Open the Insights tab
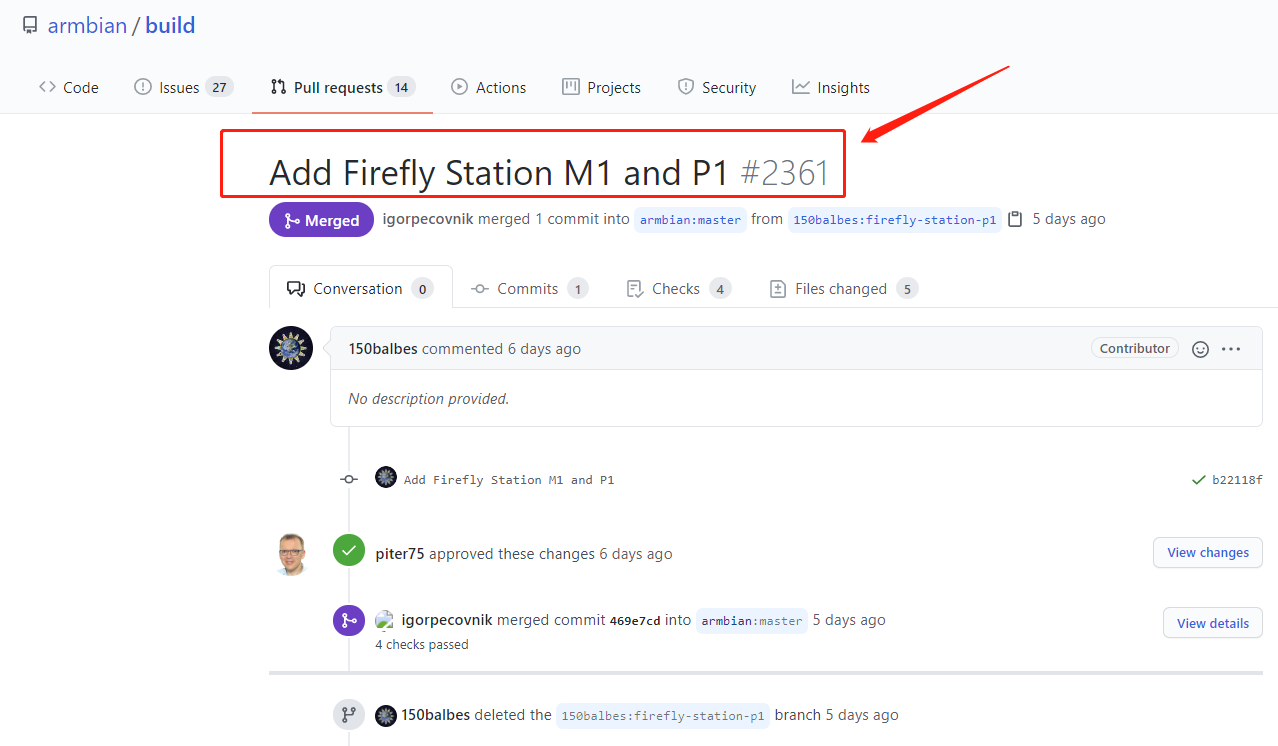 [x=830, y=87]
